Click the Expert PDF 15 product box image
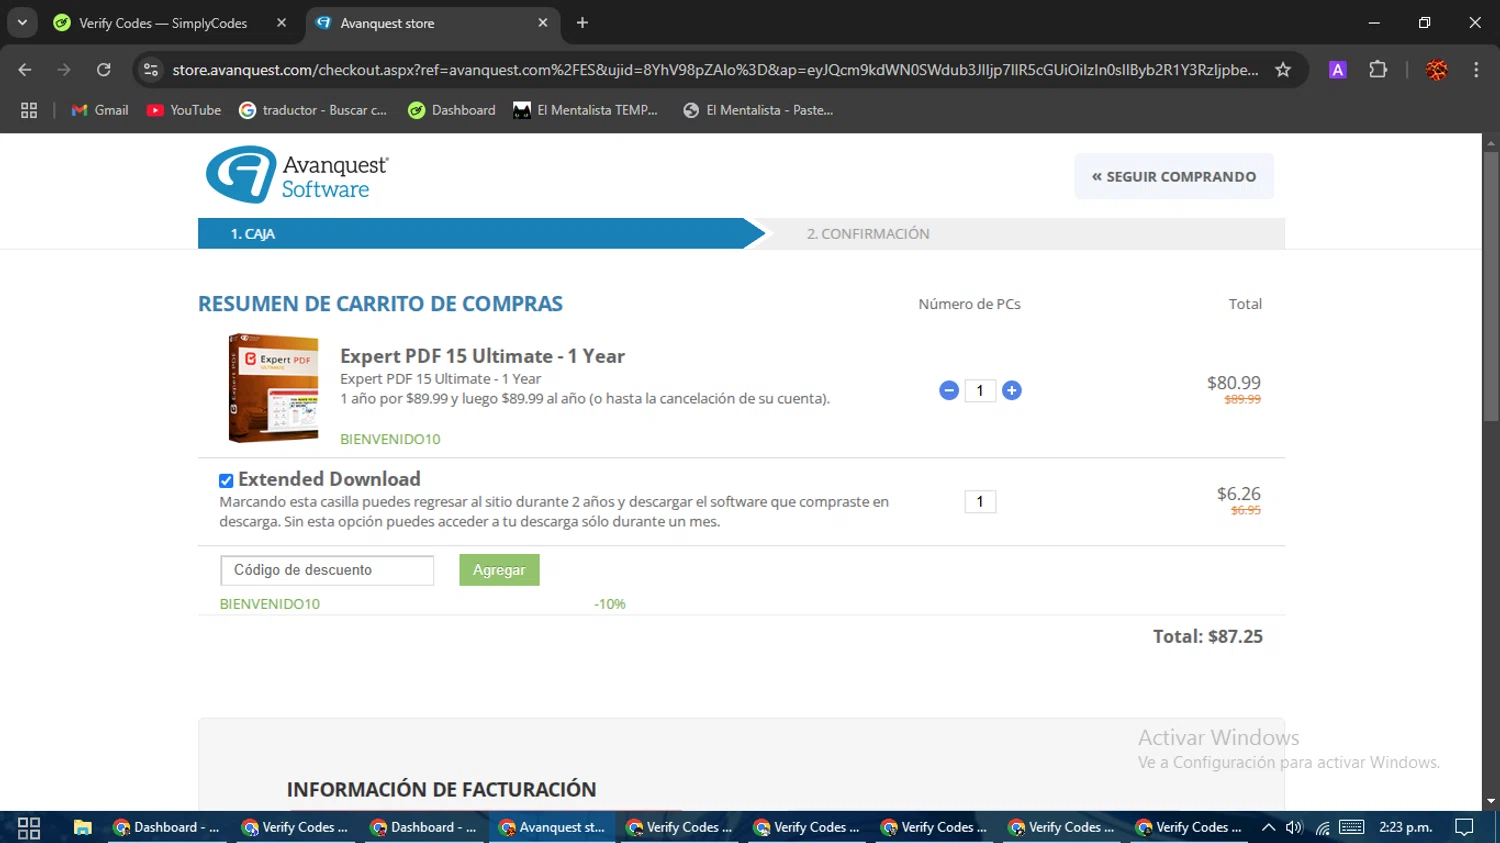Viewport: 1500px width, 843px height. (x=273, y=388)
